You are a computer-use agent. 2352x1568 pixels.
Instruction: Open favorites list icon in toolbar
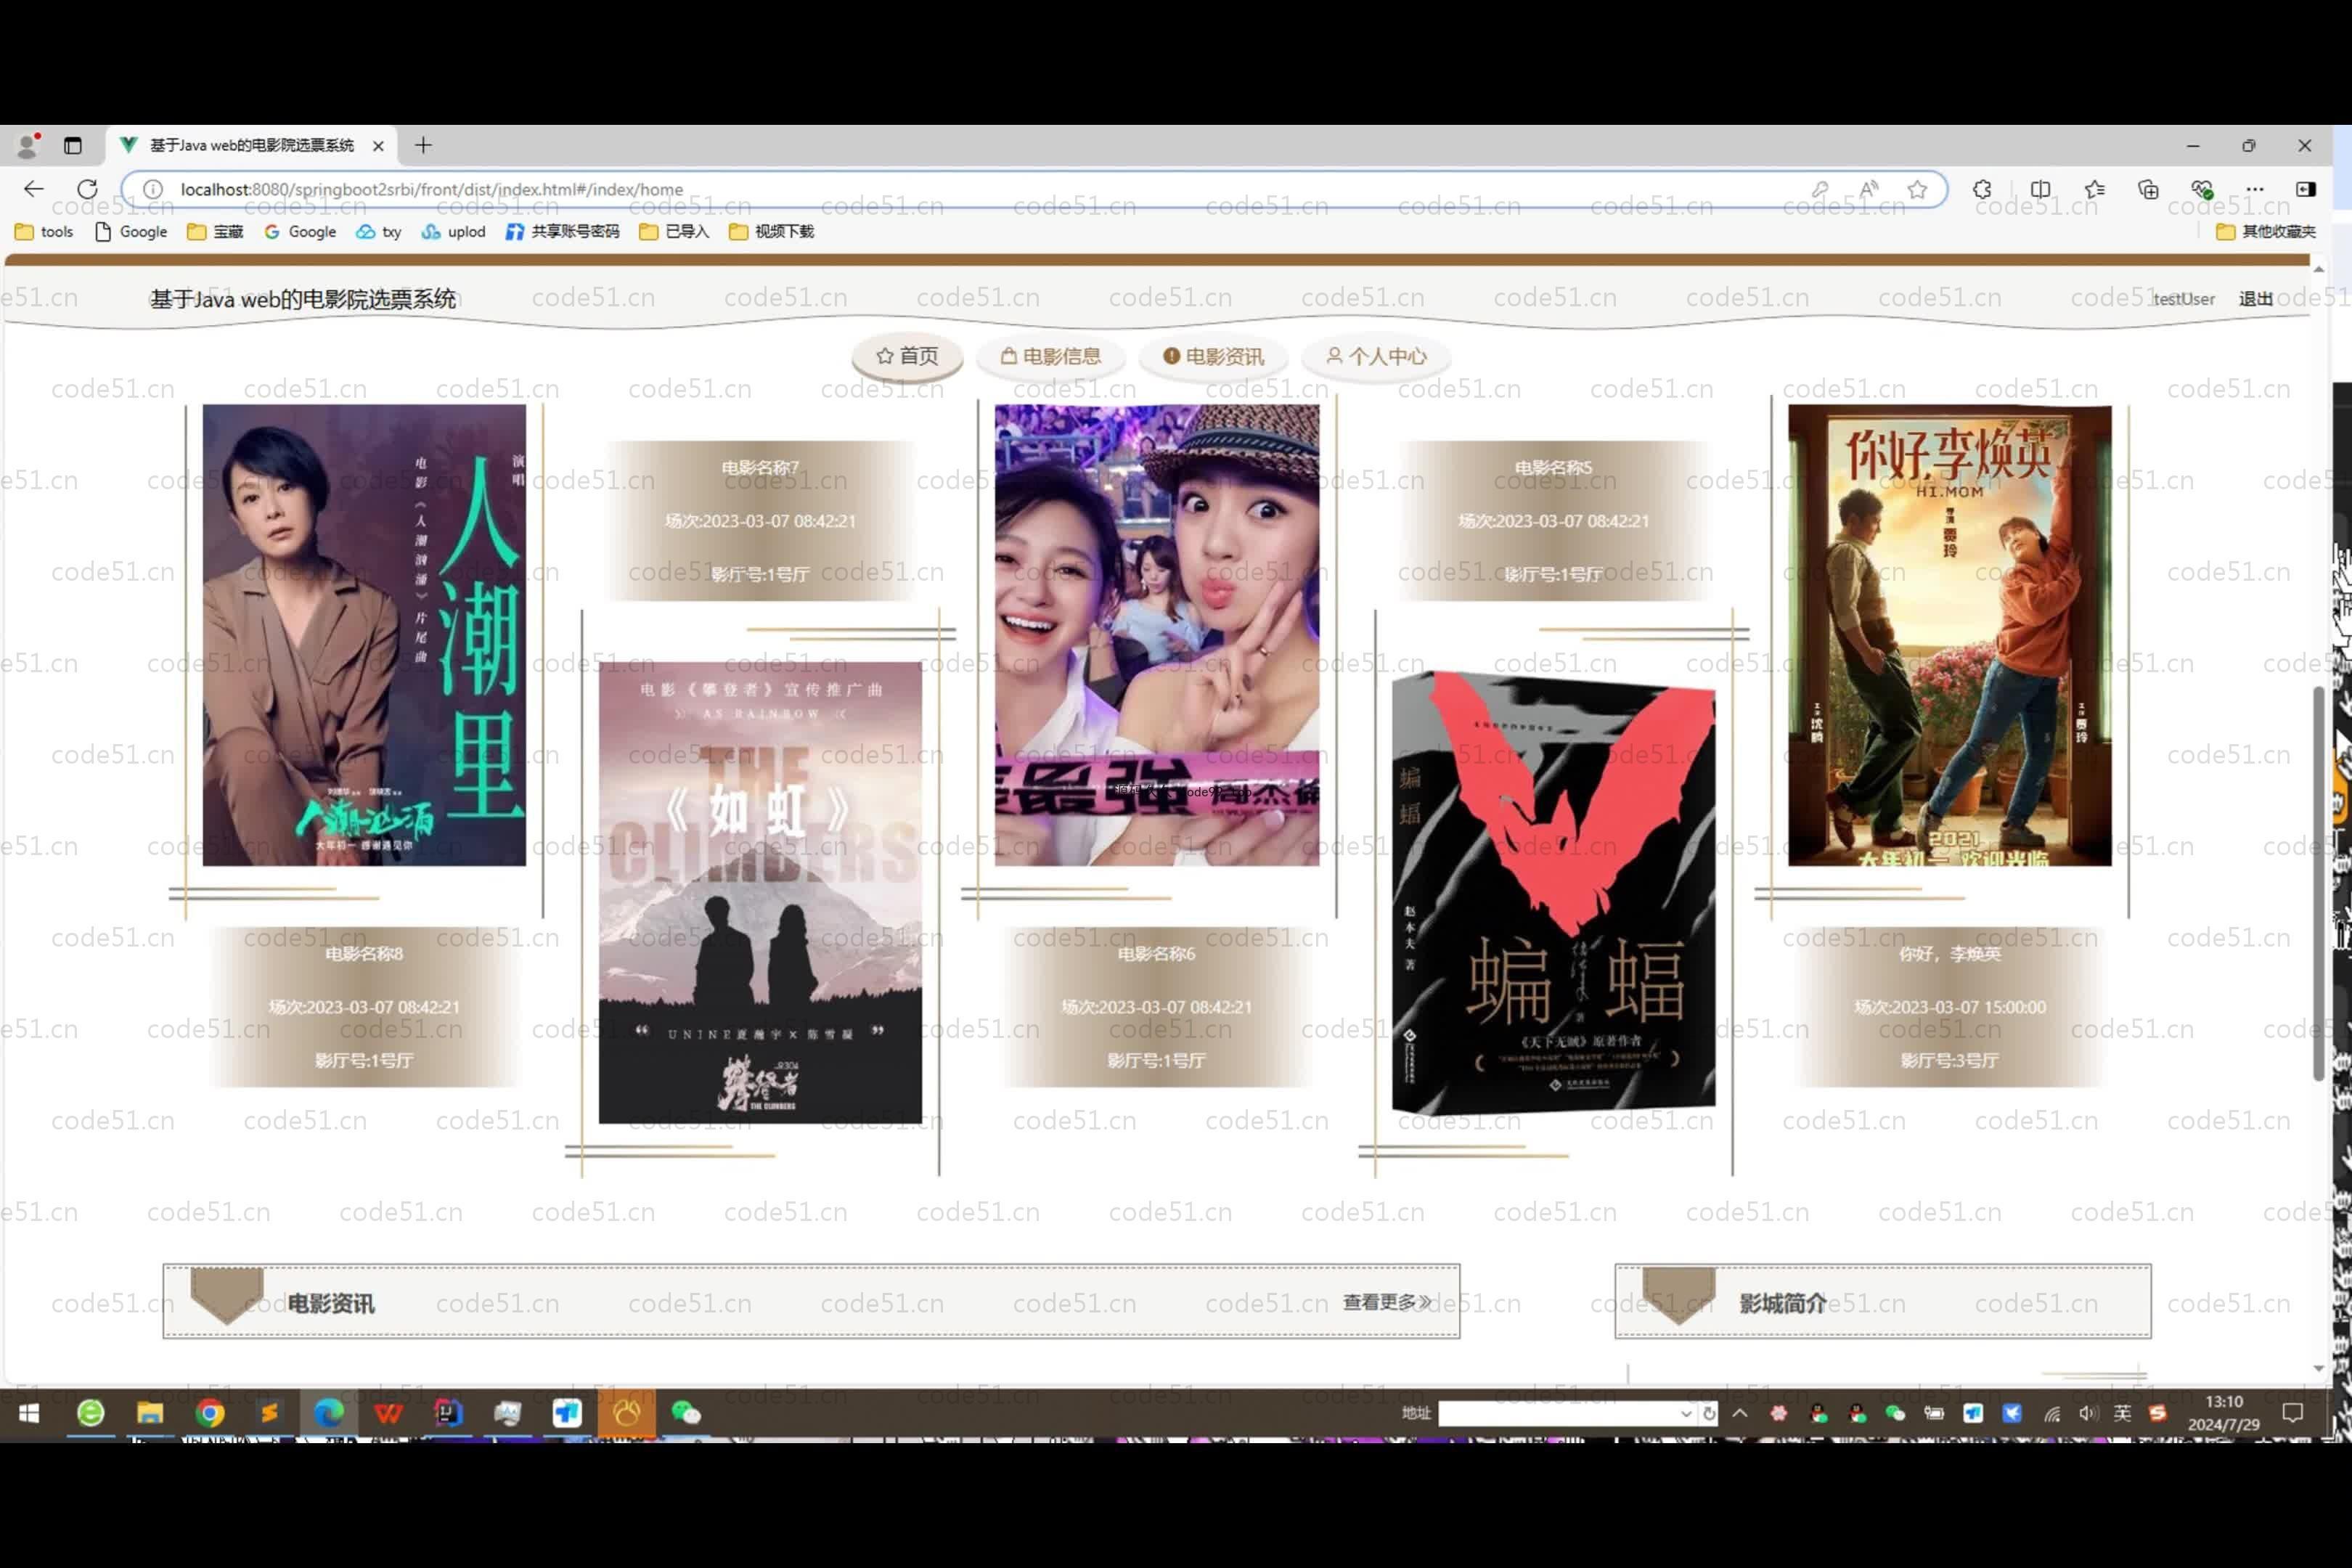pyautogui.click(x=2095, y=189)
